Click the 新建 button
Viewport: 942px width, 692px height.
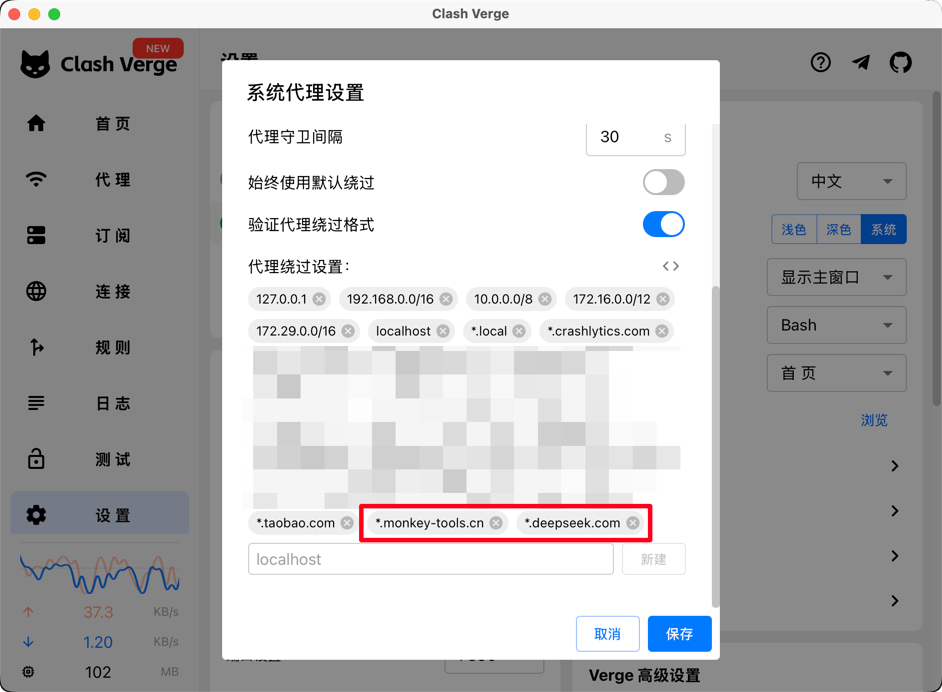coord(654,559)
